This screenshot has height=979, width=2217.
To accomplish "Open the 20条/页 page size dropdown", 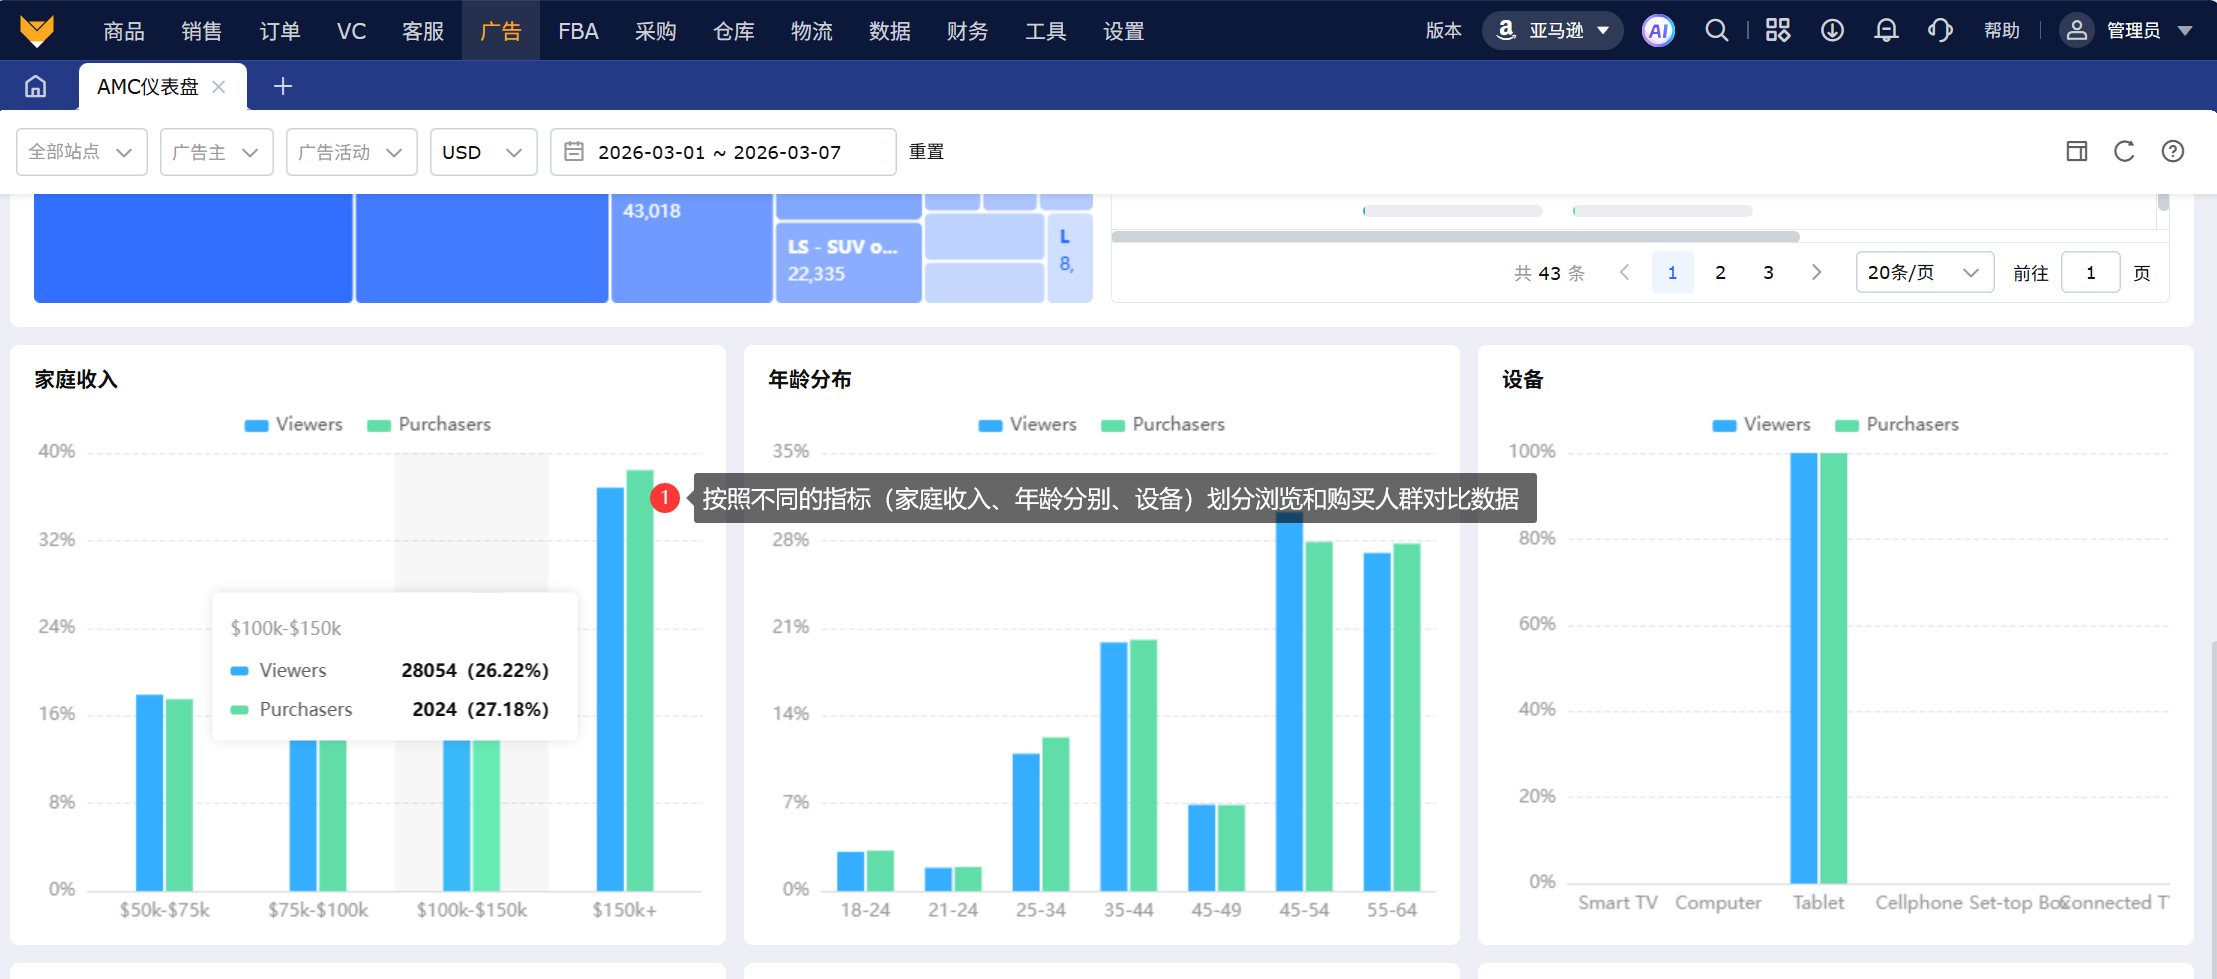I will click(1923, 273).
